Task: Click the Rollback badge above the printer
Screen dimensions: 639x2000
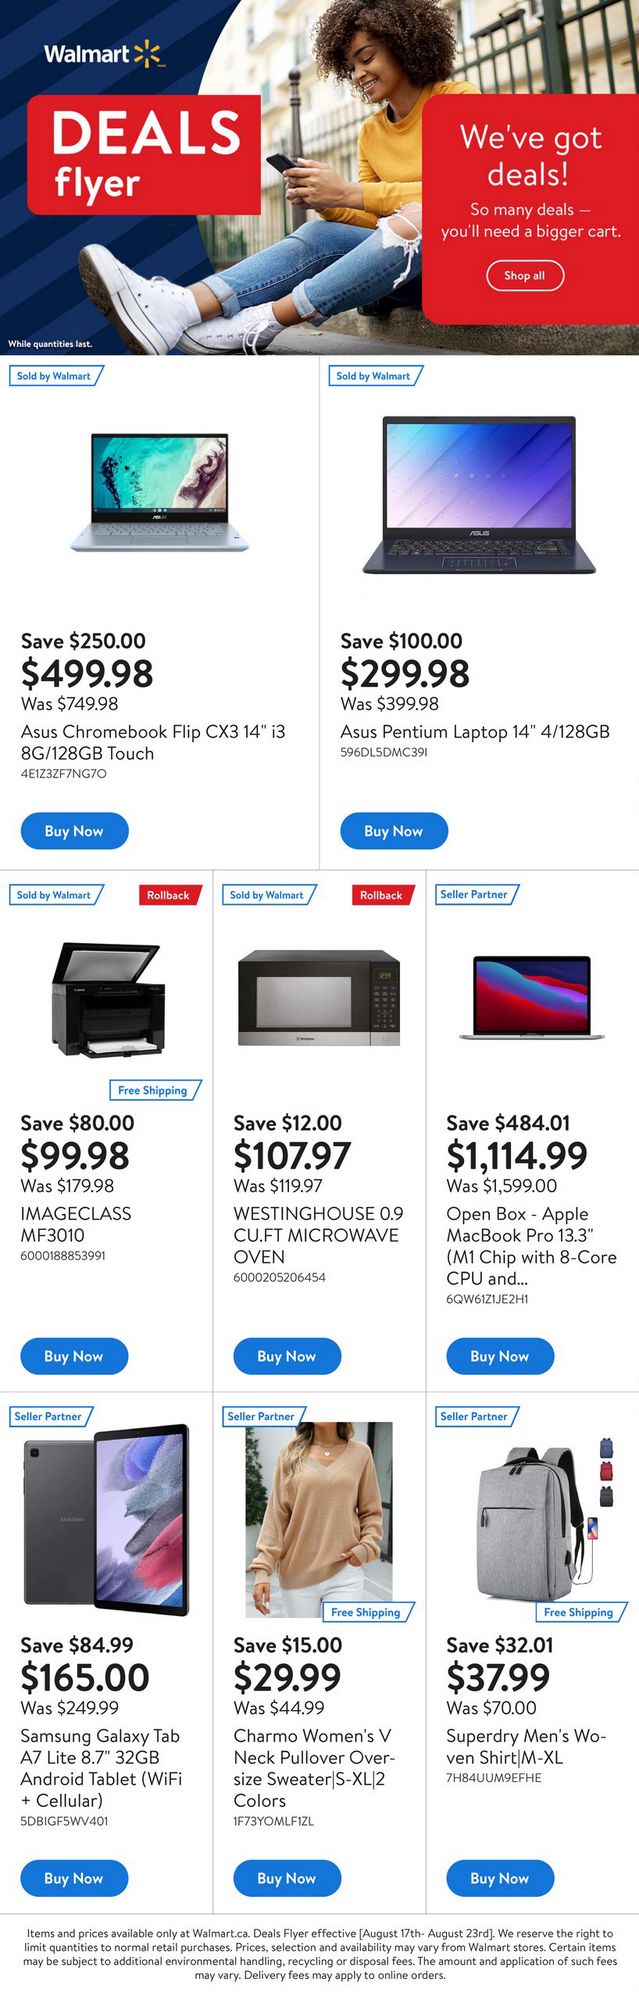Action: (x=168, y=895)
